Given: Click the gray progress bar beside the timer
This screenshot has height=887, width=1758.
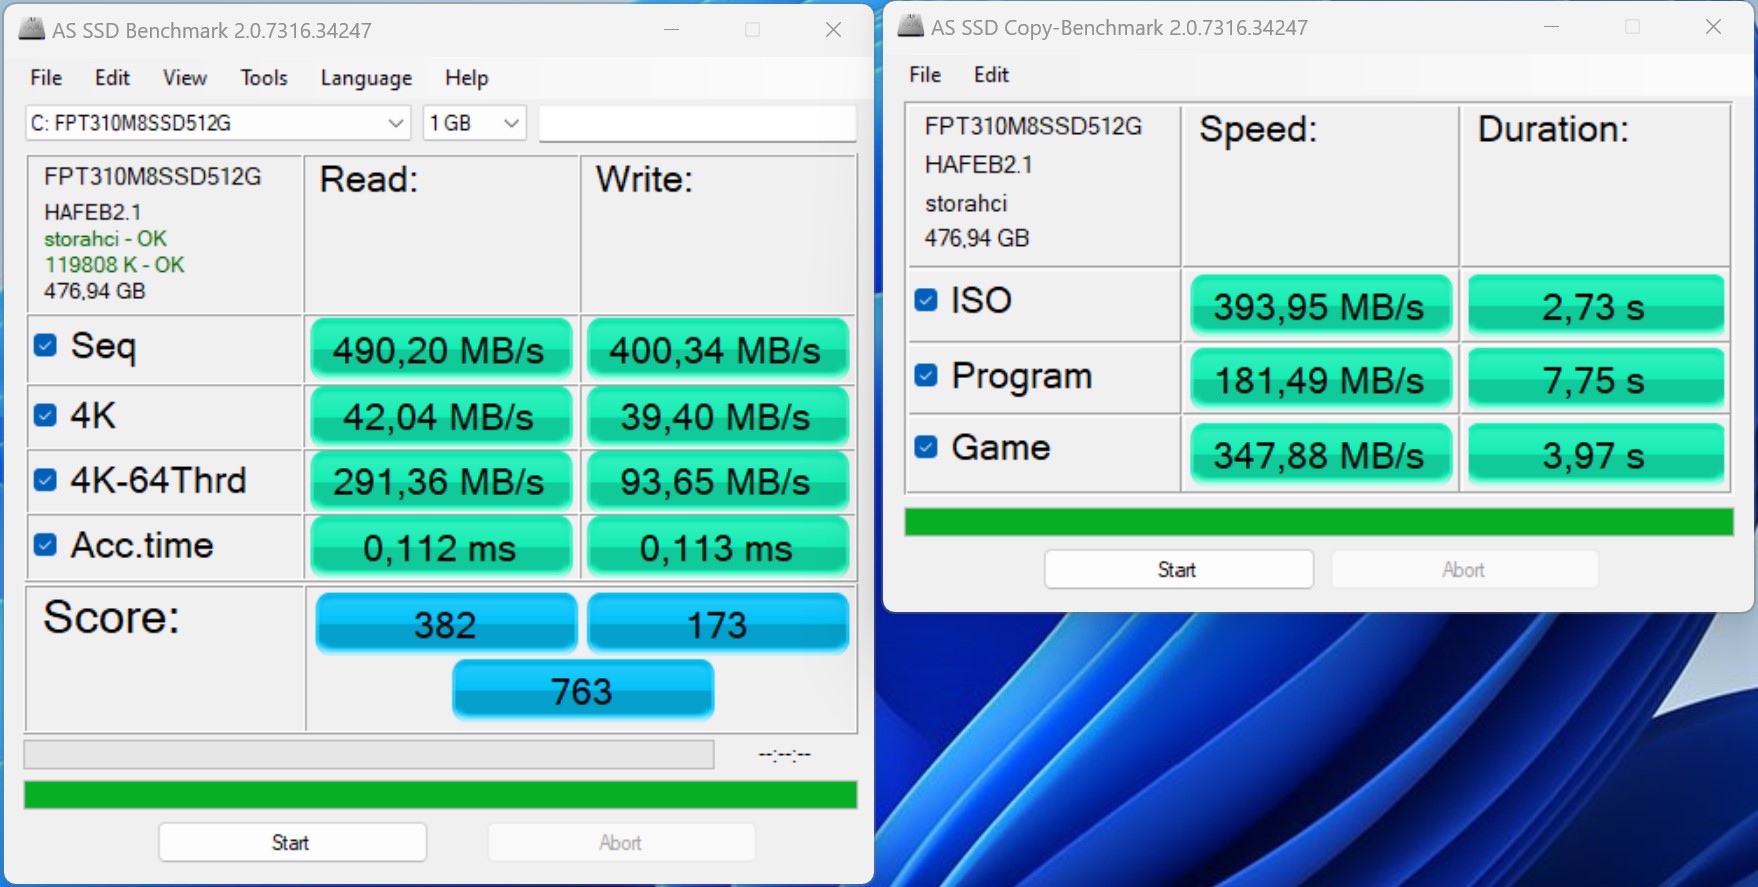Looking at the screenshot, I should (x=369, y=754).
